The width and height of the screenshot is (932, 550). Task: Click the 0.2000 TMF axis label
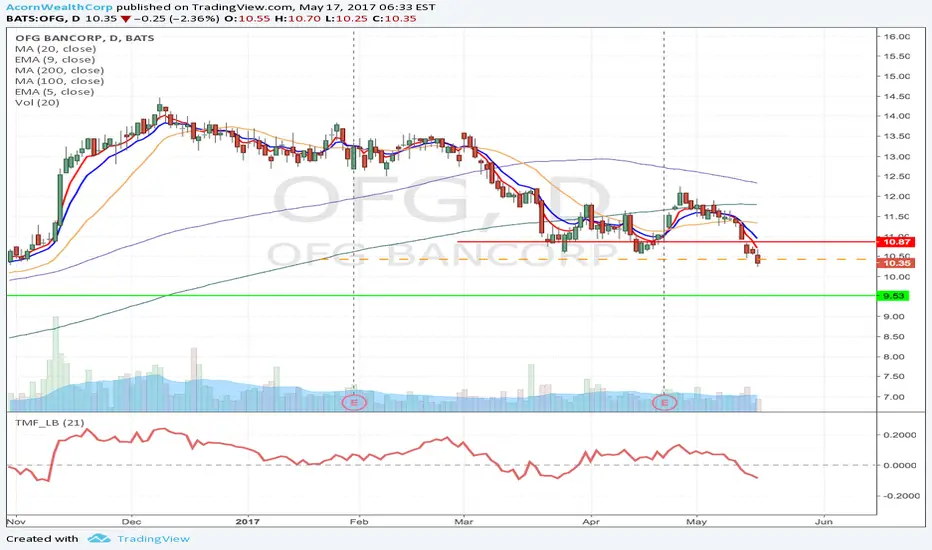(x=900, y=435)
